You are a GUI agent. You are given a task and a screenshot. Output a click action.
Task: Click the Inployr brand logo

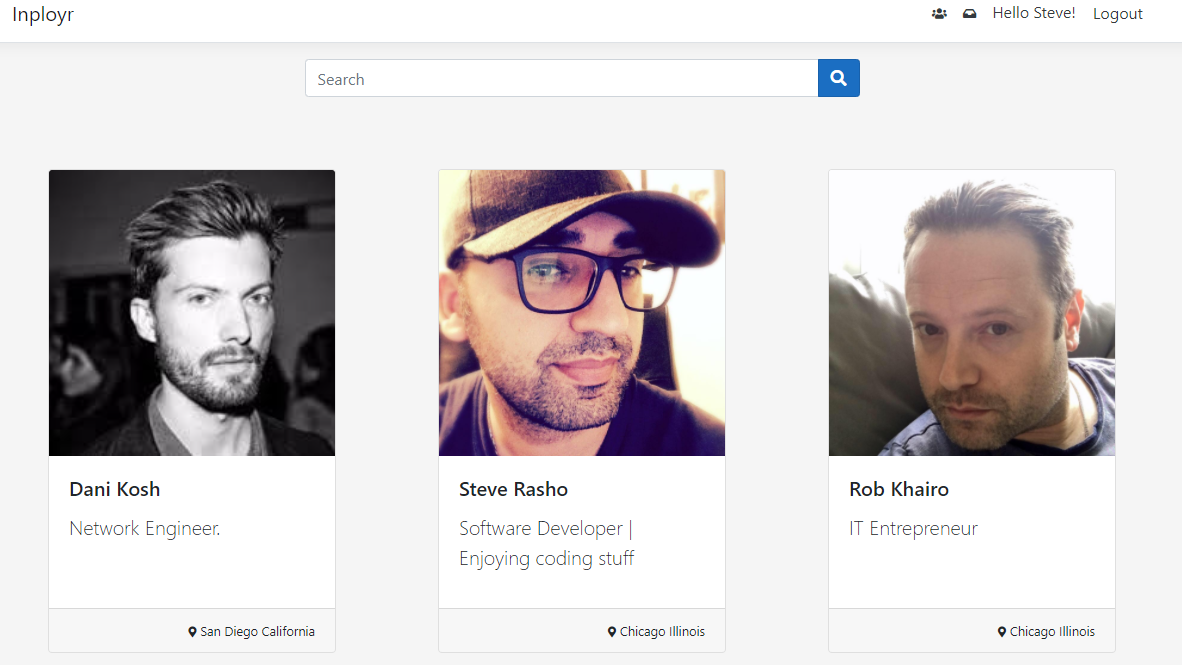coord(43,14)
